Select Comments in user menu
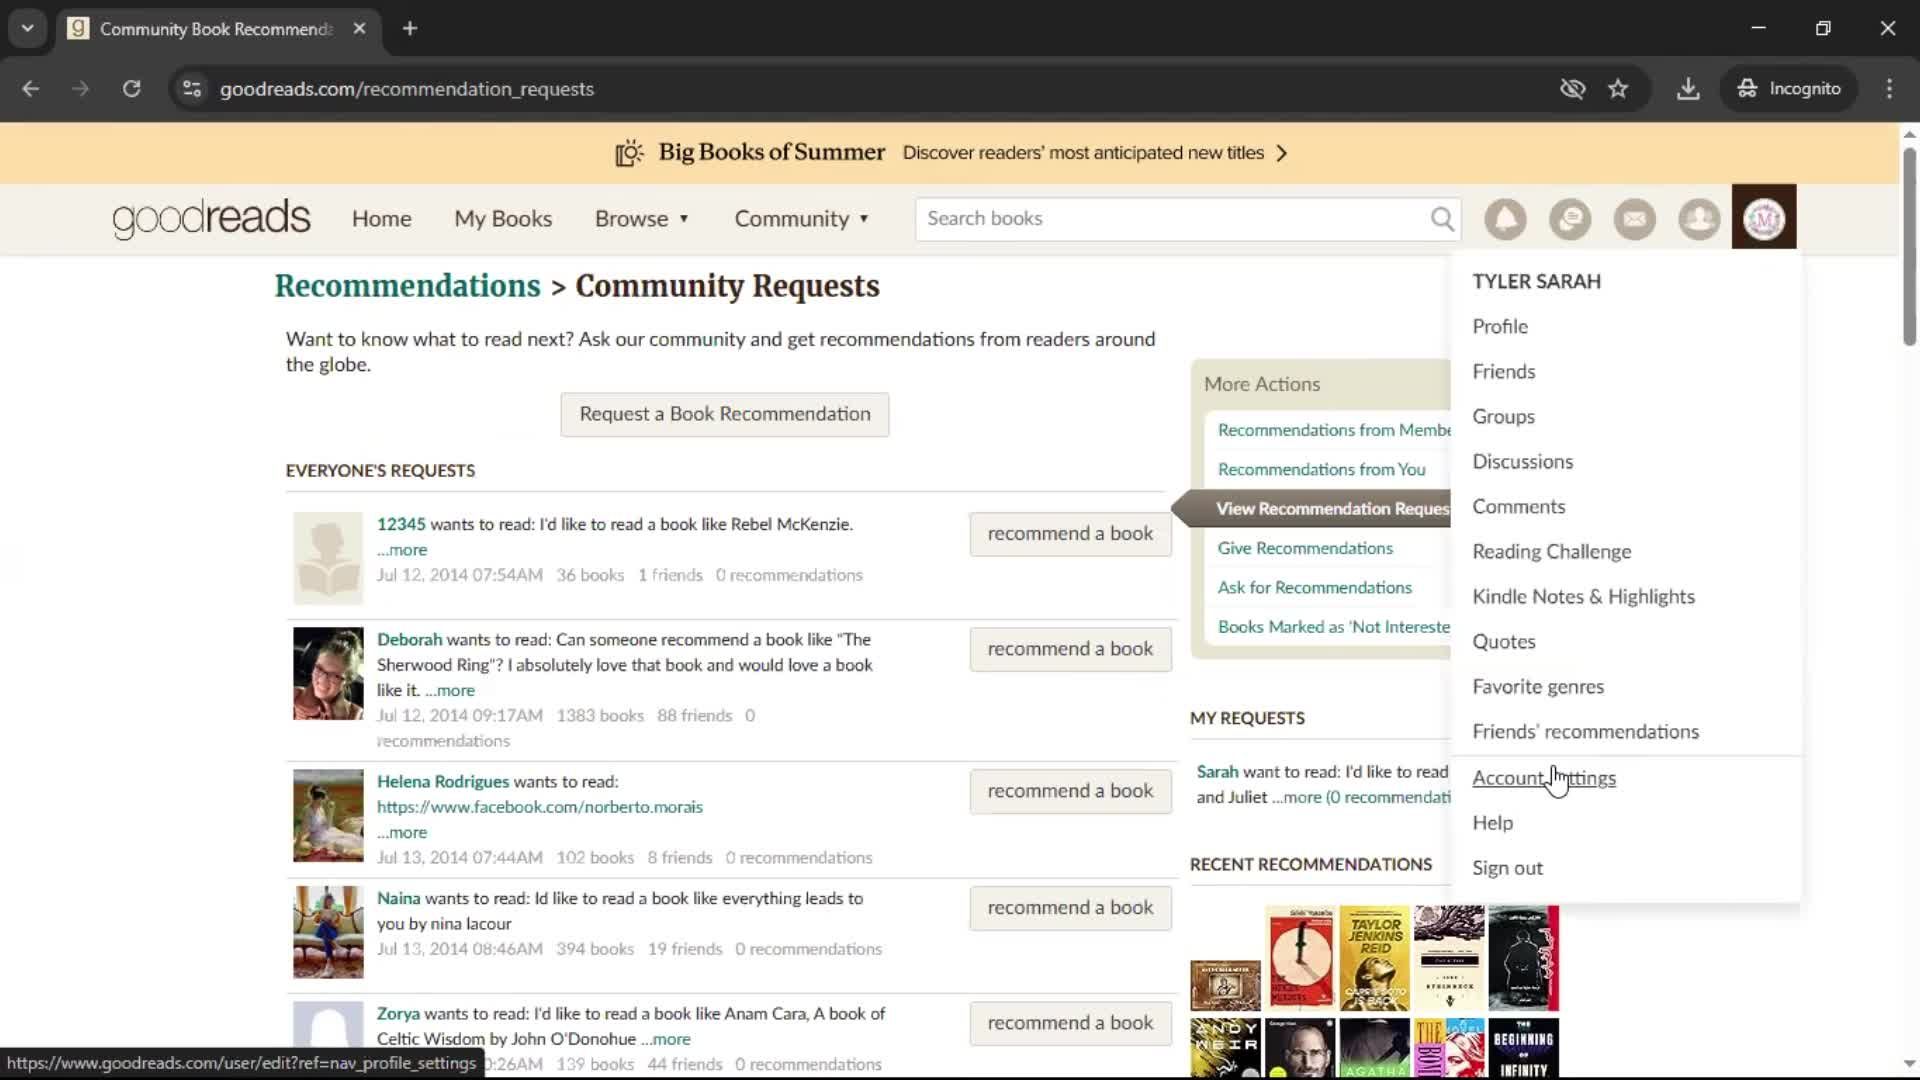The image size is (1920, 1080). point(1518,506)
